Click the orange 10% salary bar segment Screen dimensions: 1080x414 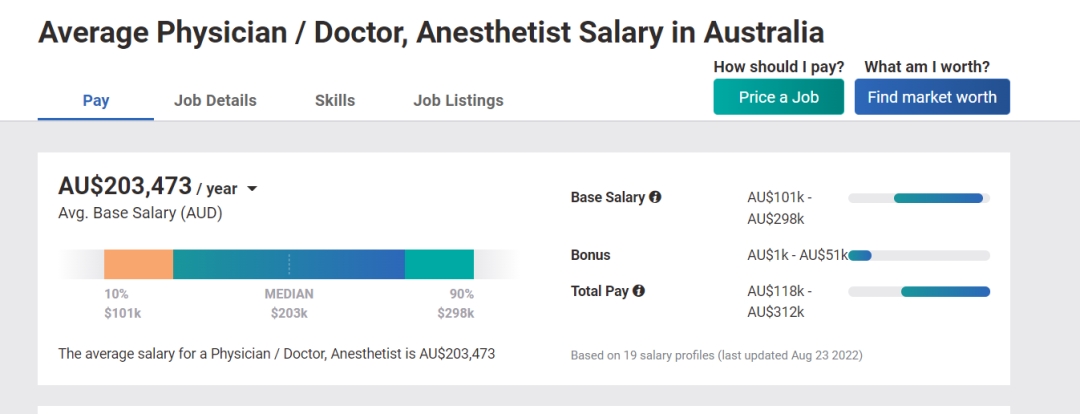click(138, 264)
